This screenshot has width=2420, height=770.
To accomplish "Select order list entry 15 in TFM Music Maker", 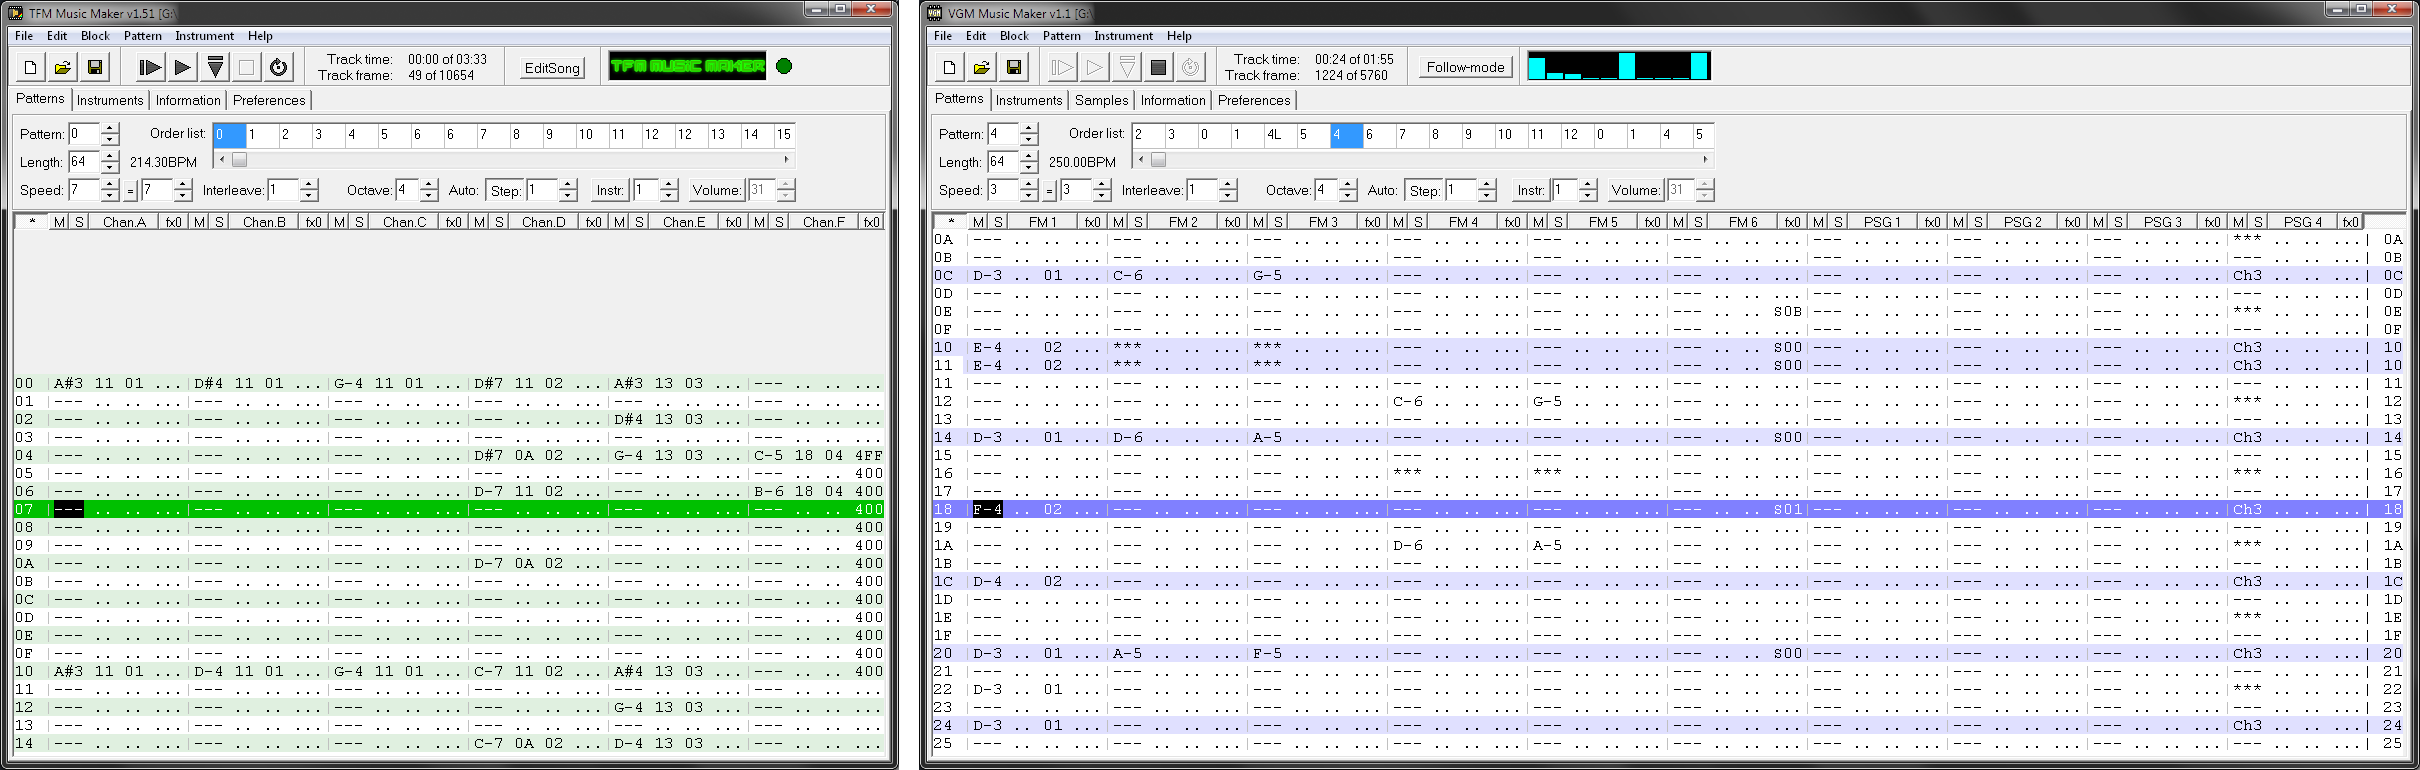I will (784, 134).
